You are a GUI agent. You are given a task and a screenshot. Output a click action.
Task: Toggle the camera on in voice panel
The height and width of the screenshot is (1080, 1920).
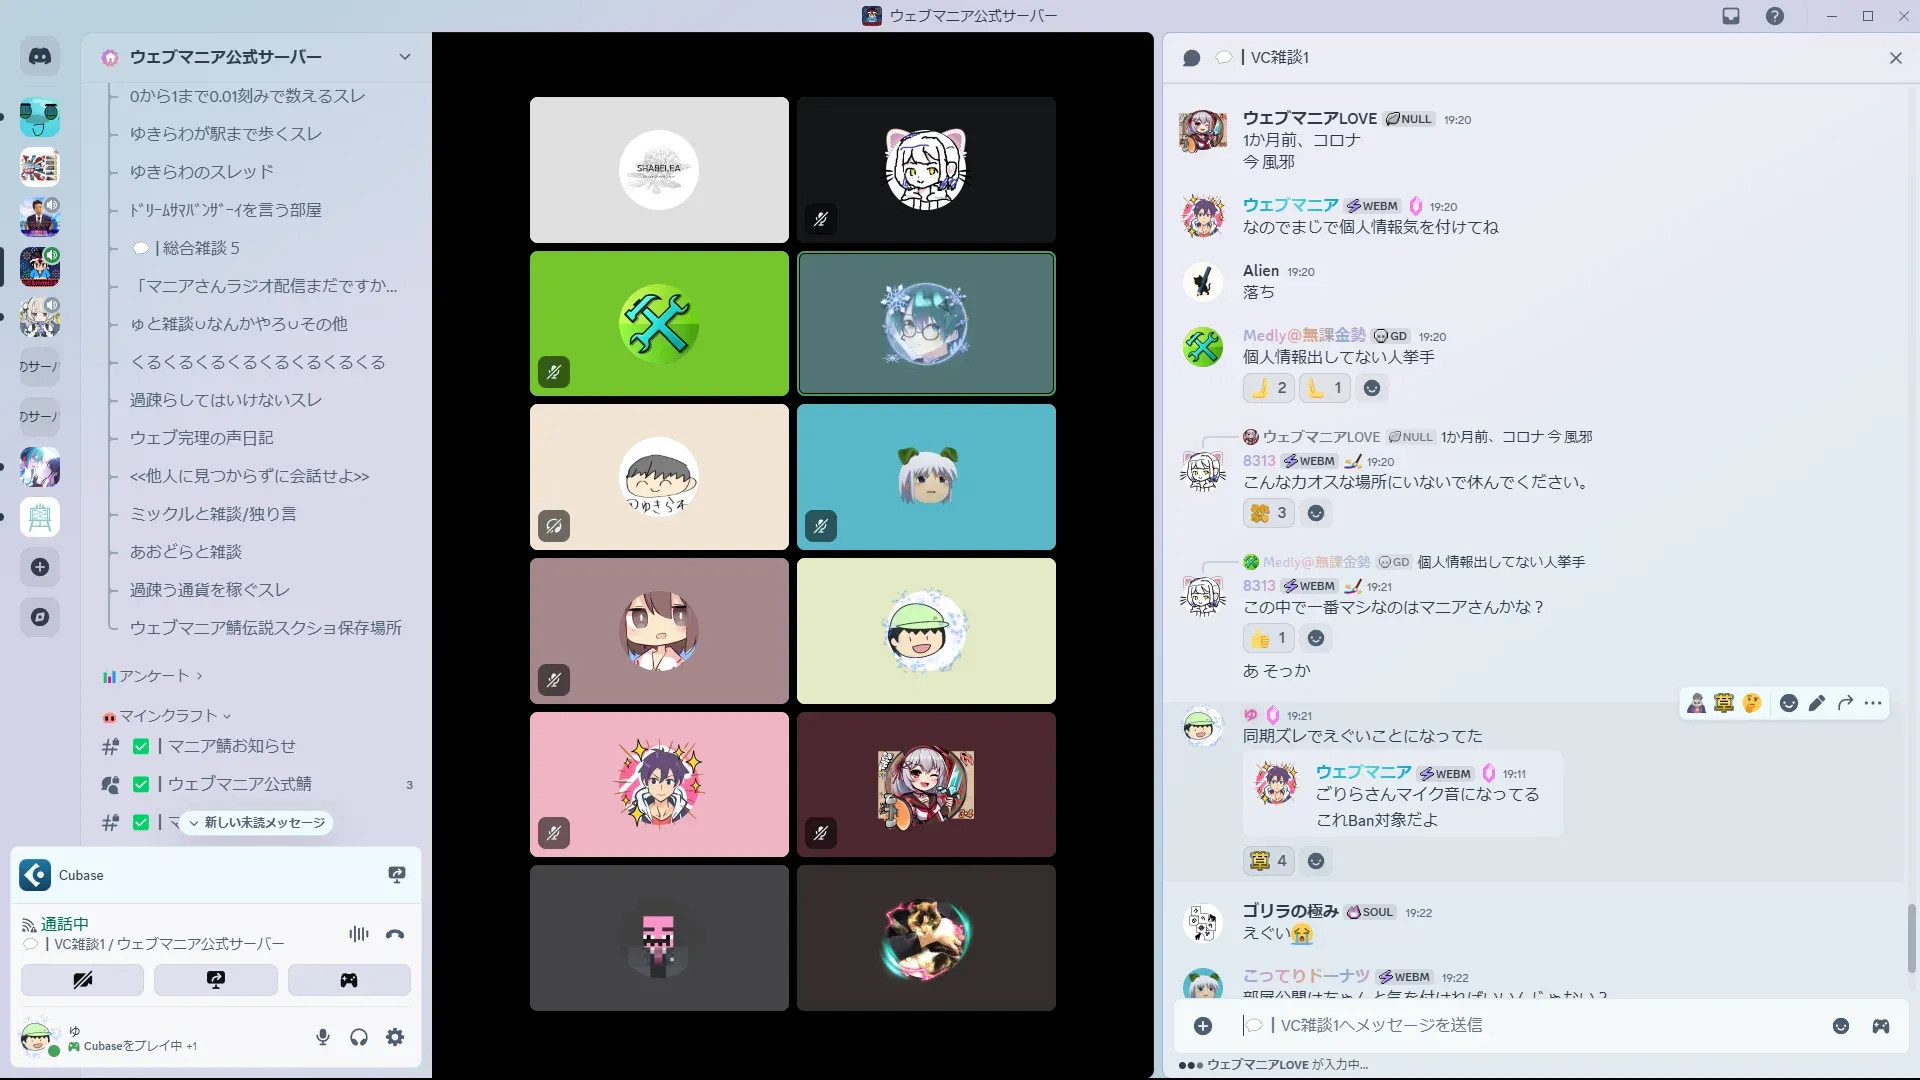pyautogui.click(x=82, y=980)
